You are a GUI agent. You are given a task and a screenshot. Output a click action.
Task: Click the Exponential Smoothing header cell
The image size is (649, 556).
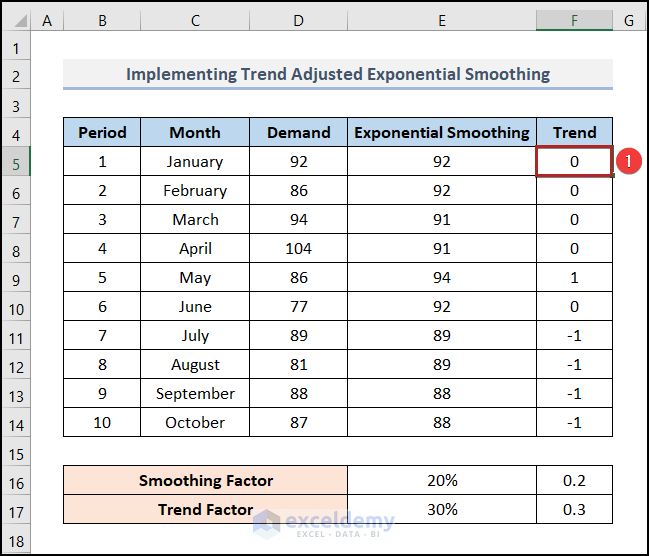(x=441, y=132)
